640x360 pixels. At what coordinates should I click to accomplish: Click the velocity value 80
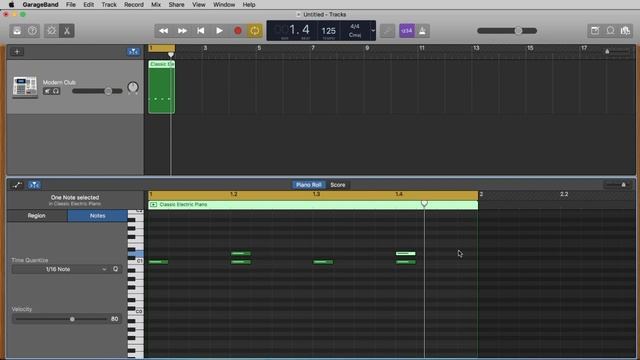(115, 319)
